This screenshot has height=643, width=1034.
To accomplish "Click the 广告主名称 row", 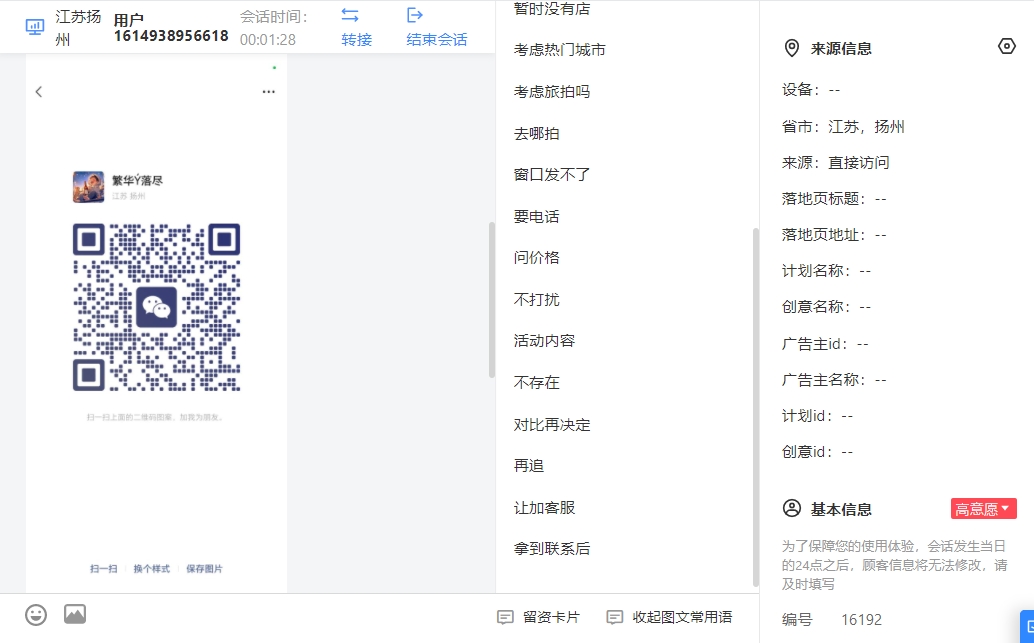I will [x=834, y=380].
